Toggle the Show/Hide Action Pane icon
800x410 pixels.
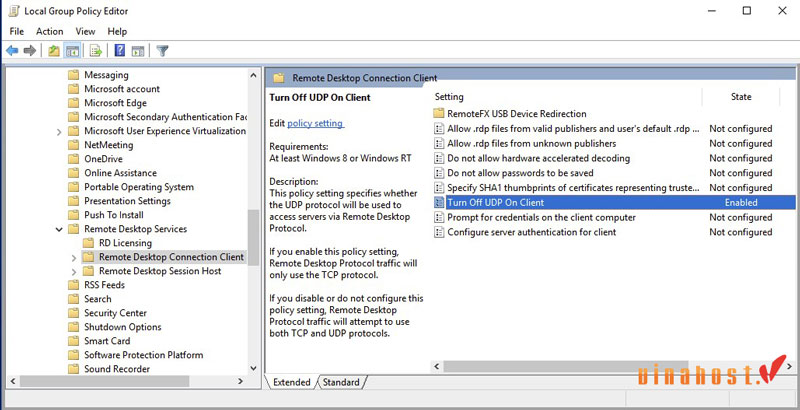137,50
